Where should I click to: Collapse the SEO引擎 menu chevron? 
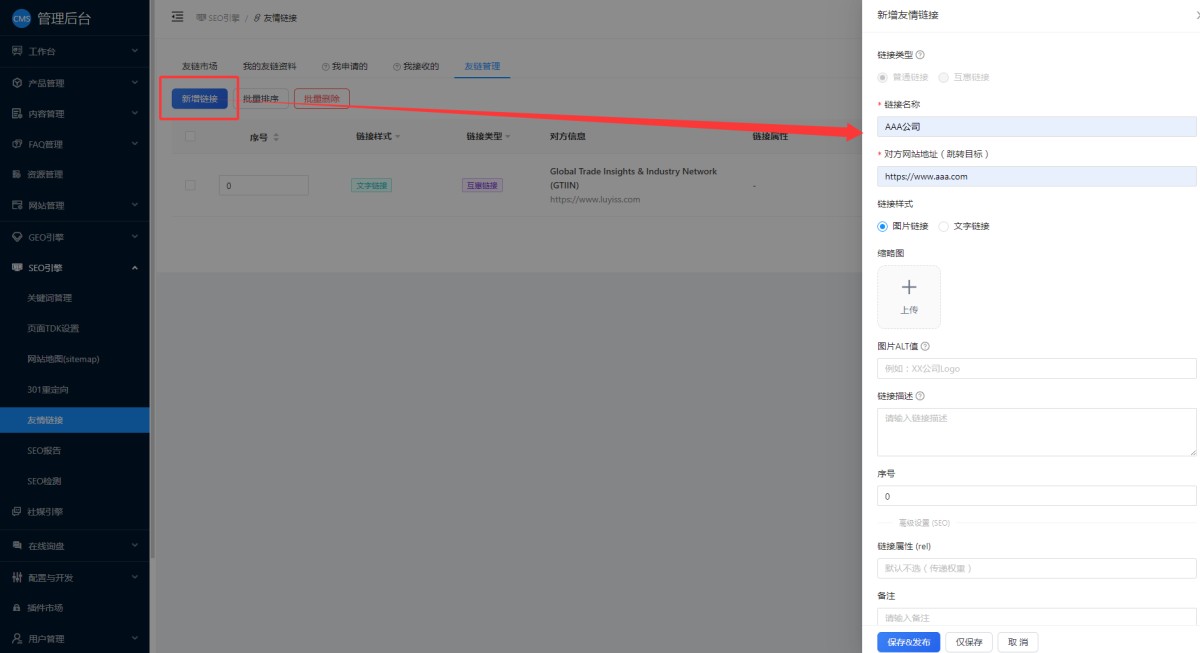(135, 267)
